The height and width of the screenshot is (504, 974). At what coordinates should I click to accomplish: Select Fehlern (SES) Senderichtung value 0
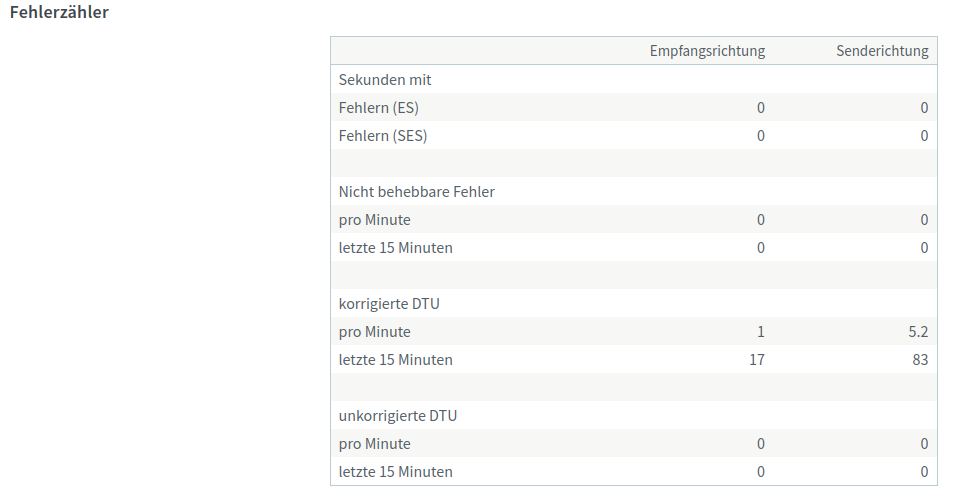[924, 135]
